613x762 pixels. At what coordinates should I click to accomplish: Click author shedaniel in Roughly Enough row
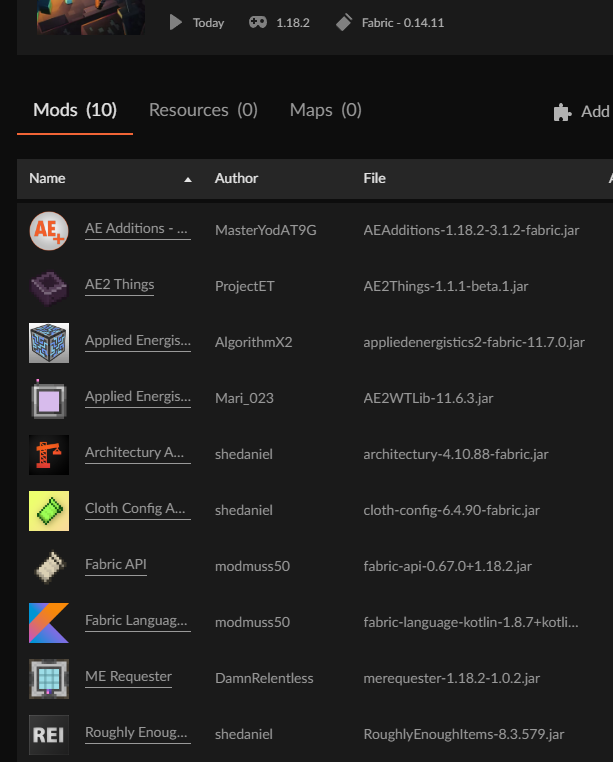point(244,734)
